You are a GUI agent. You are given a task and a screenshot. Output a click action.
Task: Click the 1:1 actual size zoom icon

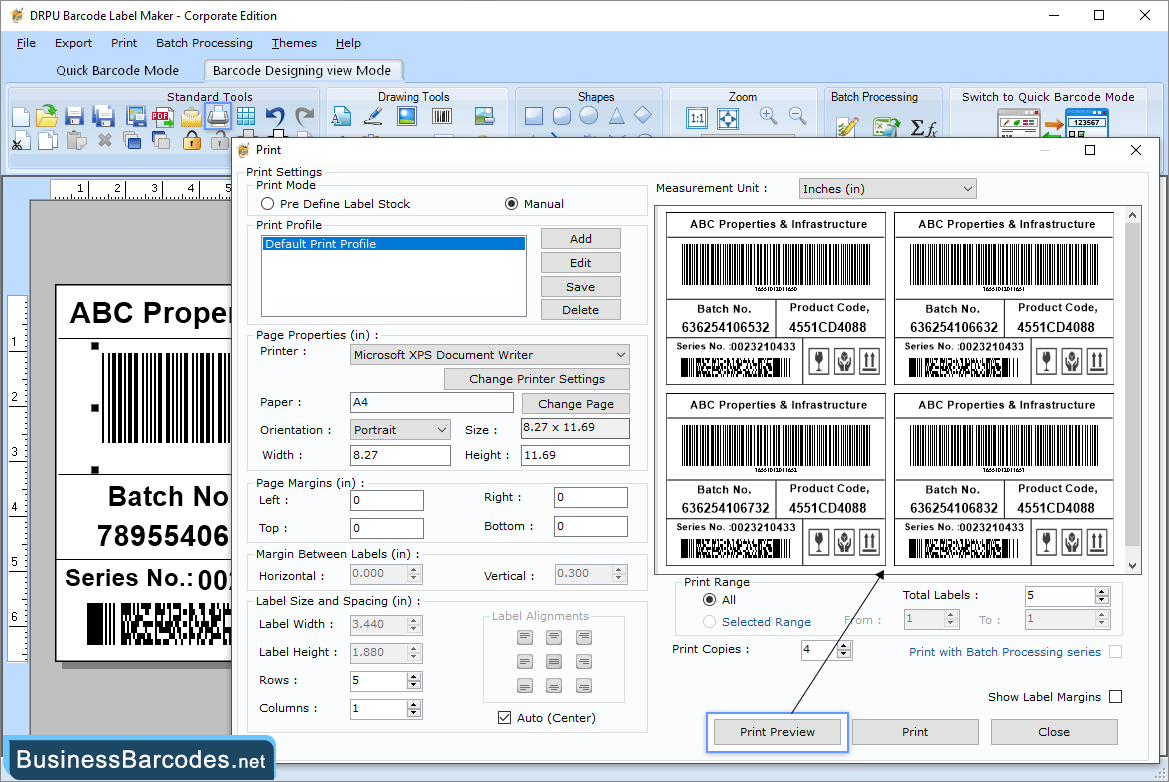(697, 119)
